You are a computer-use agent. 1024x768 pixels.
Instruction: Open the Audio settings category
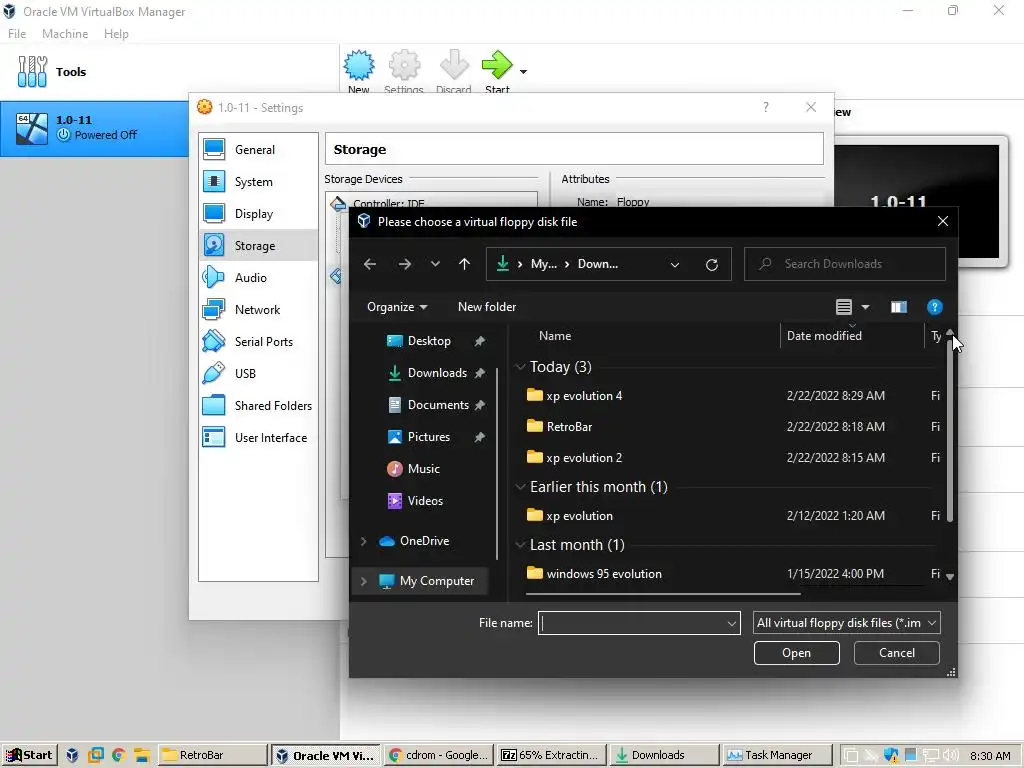pos(259,278)
